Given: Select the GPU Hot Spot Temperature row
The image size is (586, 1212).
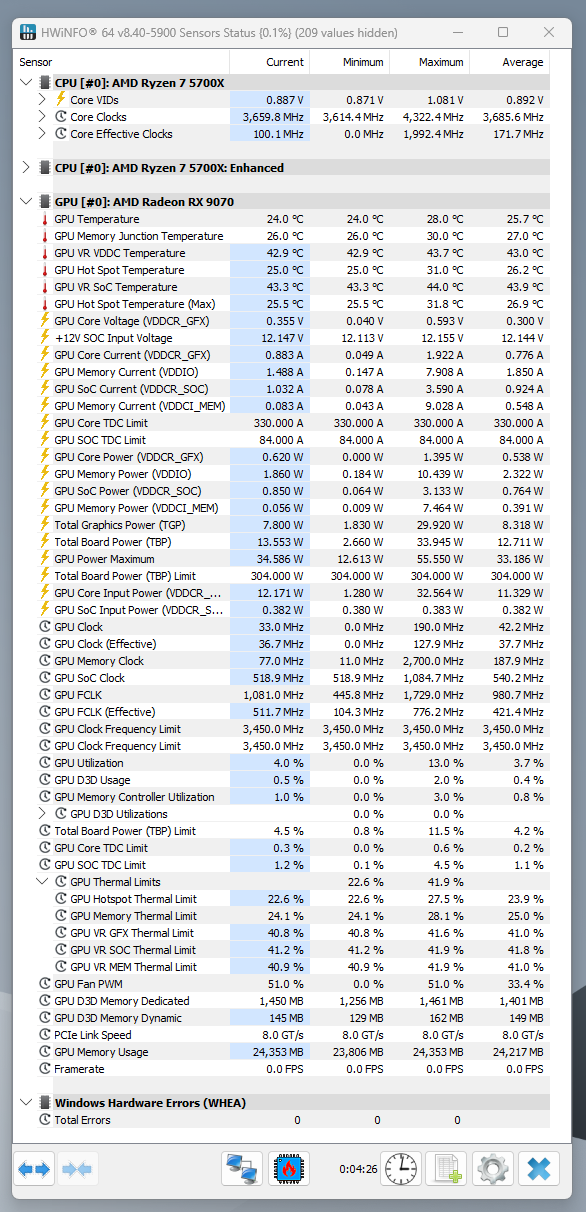Looking at the screenshot, I should click(x=282, y=270).
